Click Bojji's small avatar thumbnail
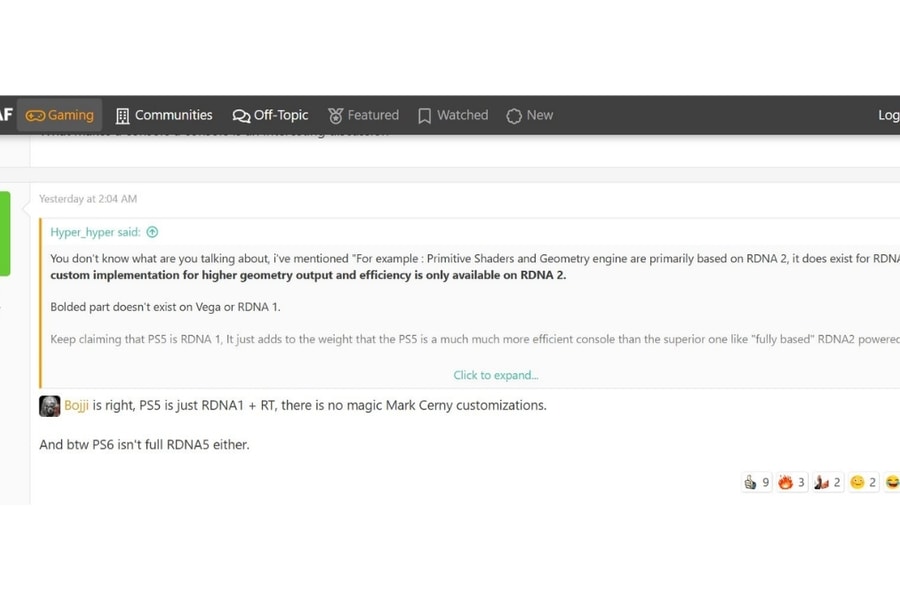 (49, 406)
